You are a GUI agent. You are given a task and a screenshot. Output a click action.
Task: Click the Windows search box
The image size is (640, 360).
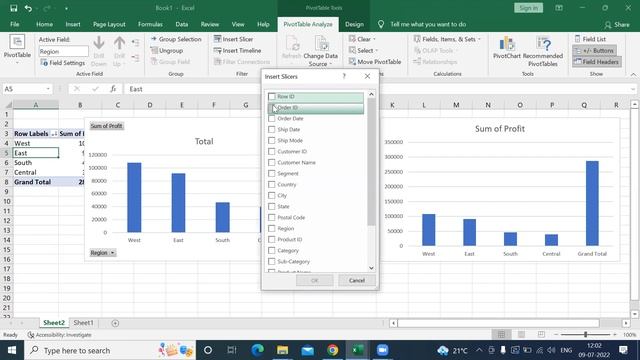(x=109, y=350)
